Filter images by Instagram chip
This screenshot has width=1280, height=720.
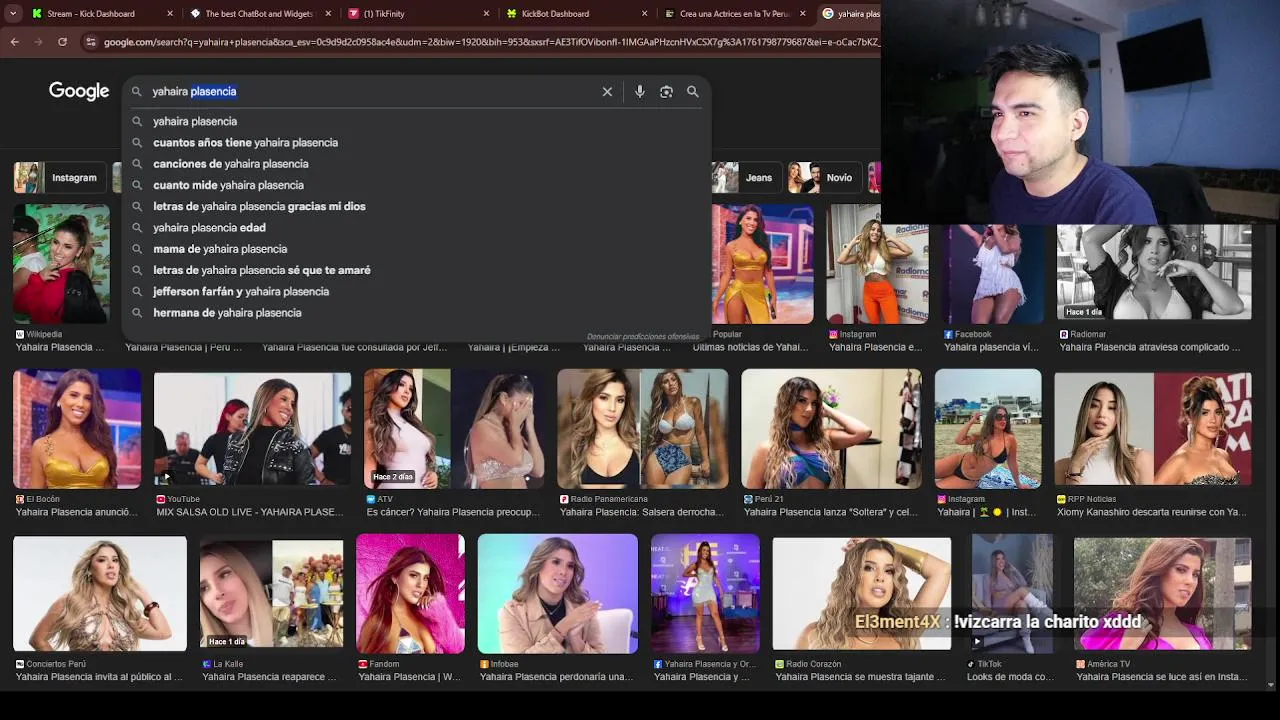pos(59,178)
